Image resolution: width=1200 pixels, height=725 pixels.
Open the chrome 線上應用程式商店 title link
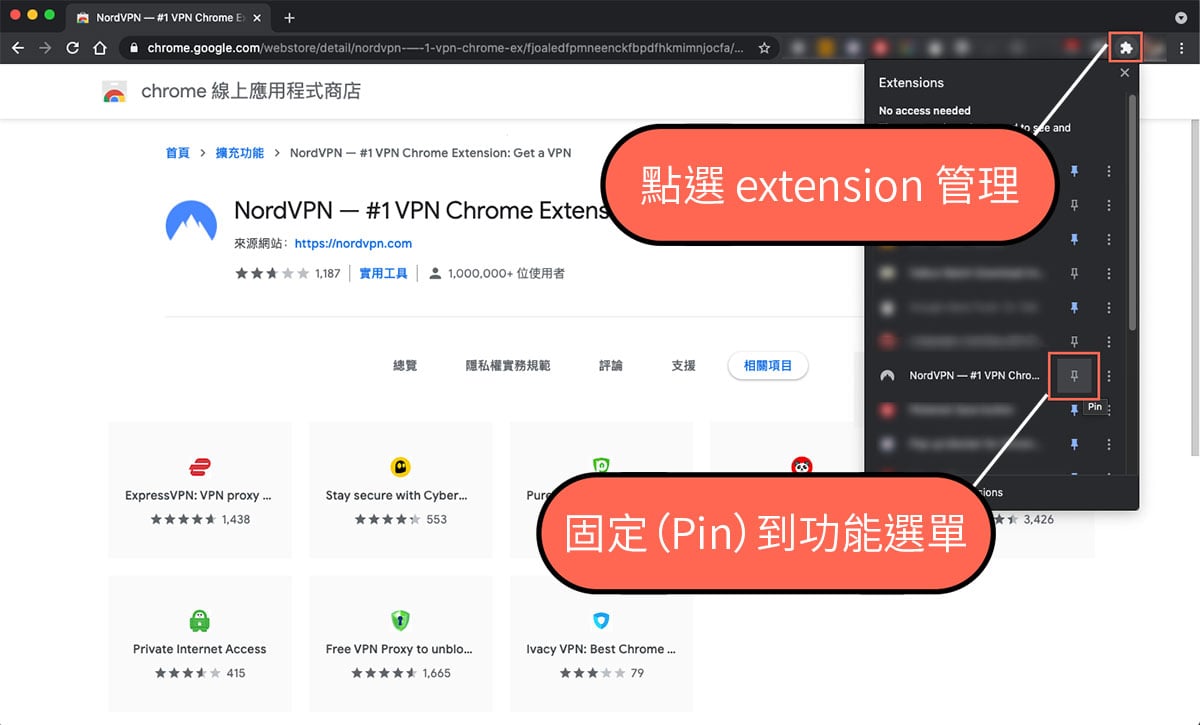coord(251,92)
